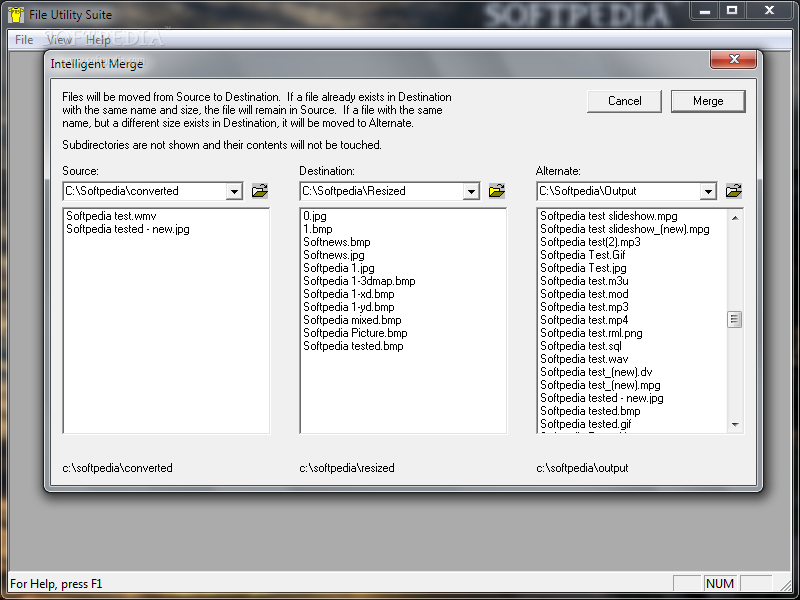Select 'Softpedia tested.bmp' in Destination list

353,346
